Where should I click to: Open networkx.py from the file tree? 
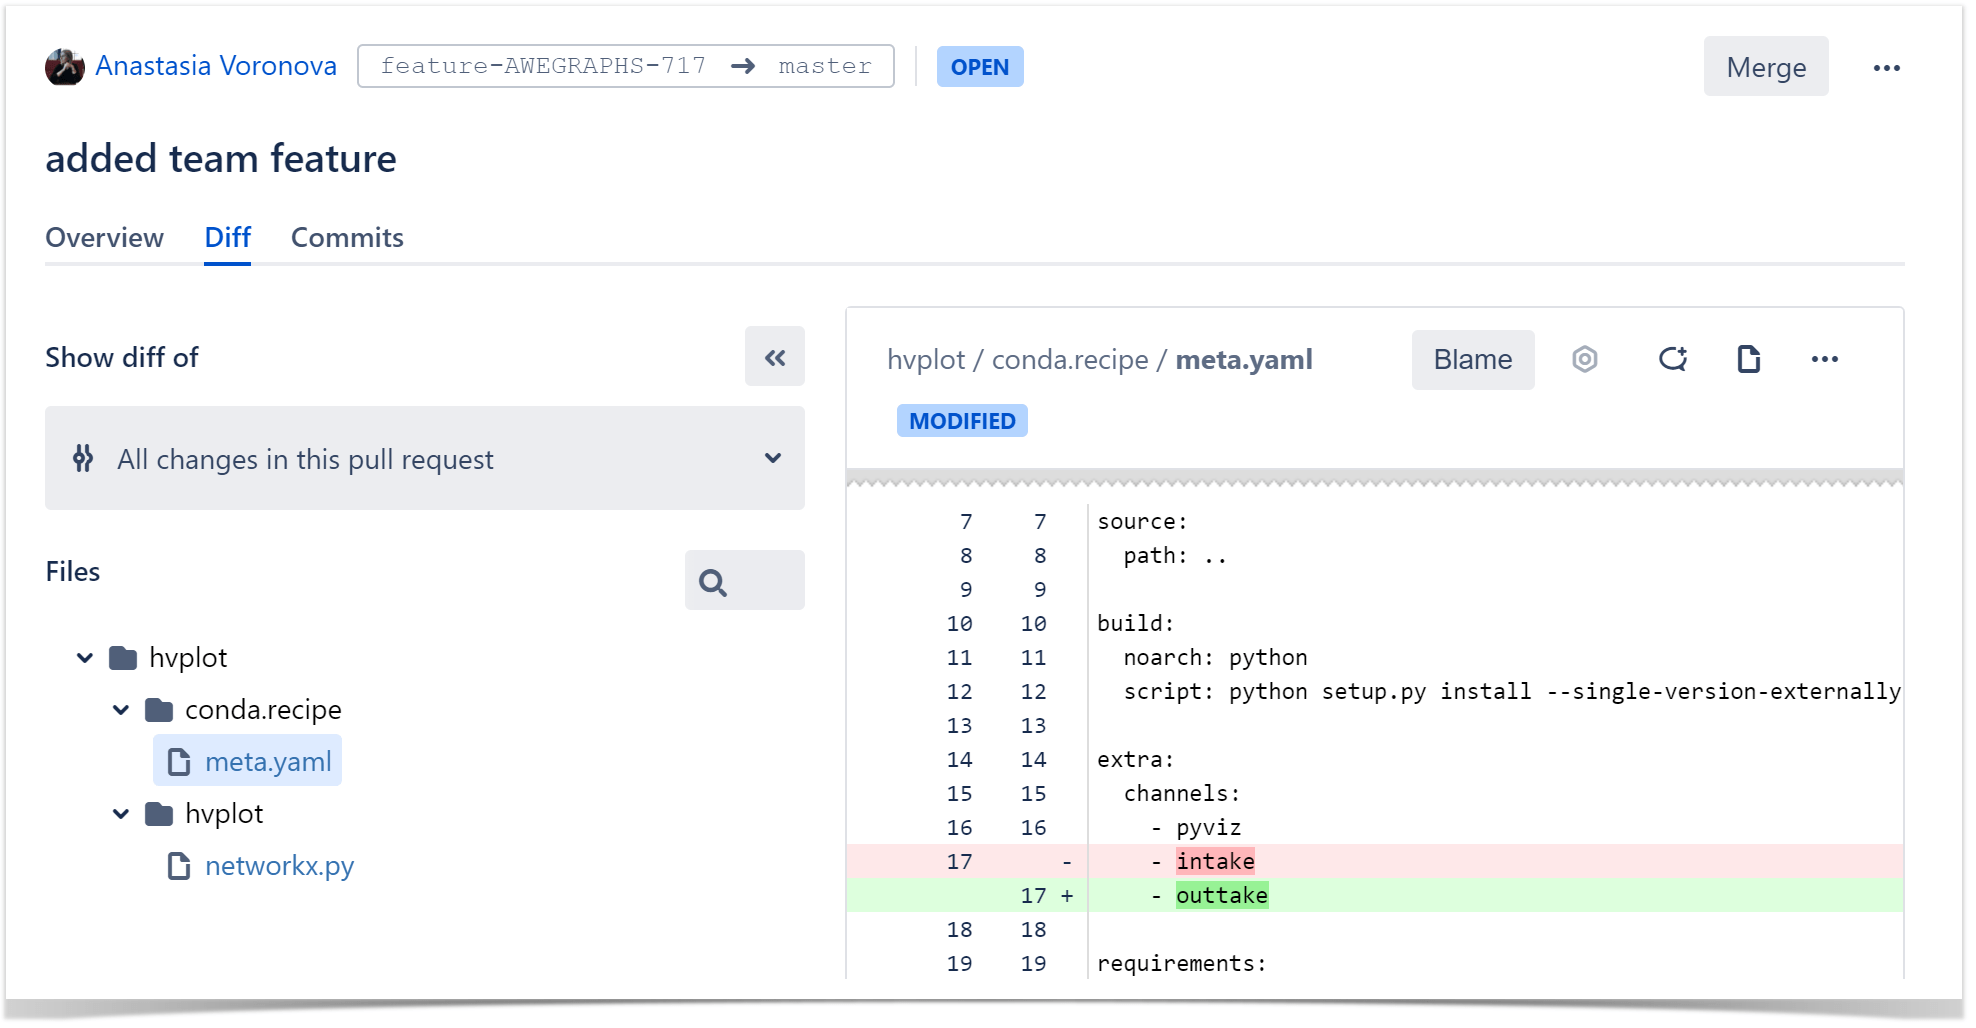tap(279, 865)
